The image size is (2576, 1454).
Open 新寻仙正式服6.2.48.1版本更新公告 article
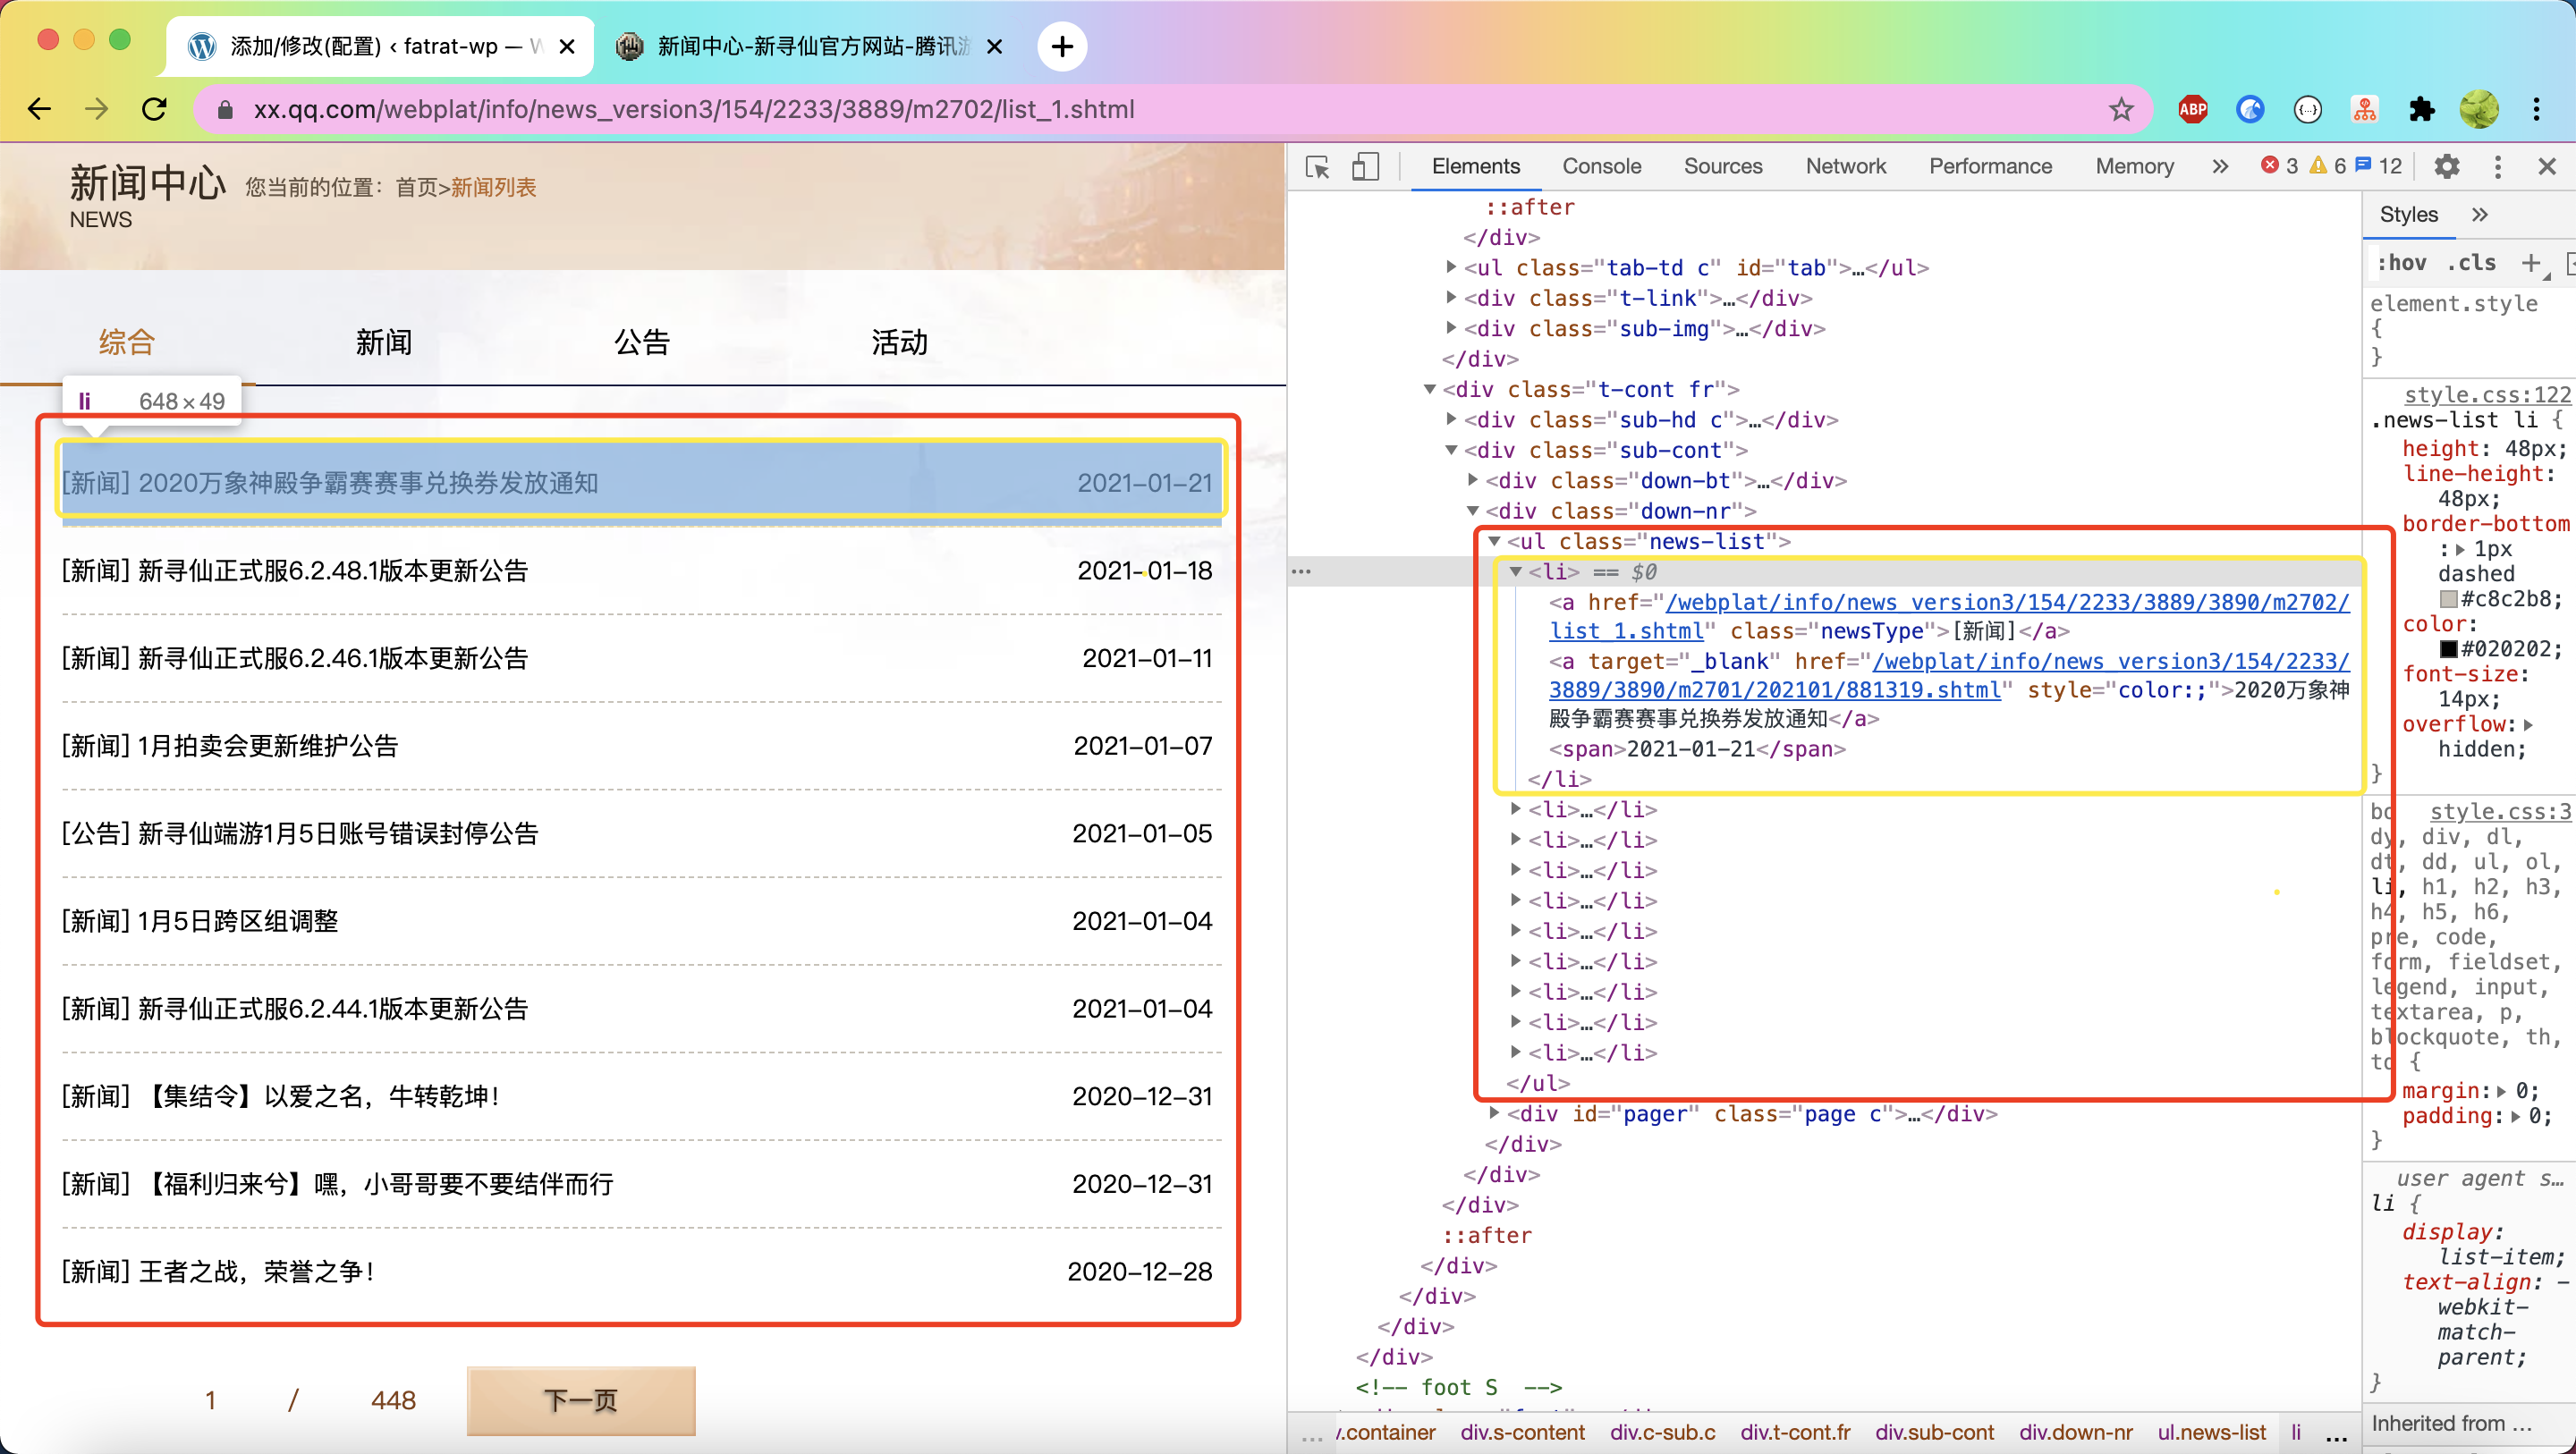333,571
